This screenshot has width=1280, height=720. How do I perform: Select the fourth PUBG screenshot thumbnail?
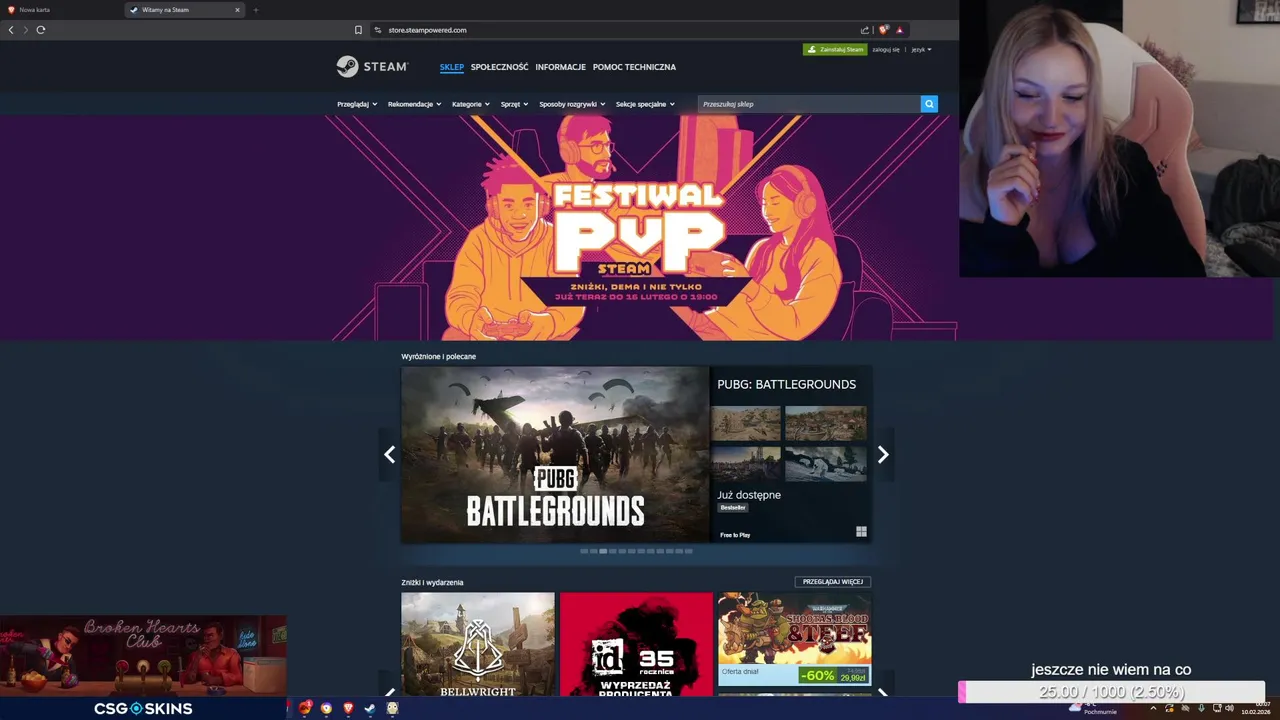click(x=826, y=464)
